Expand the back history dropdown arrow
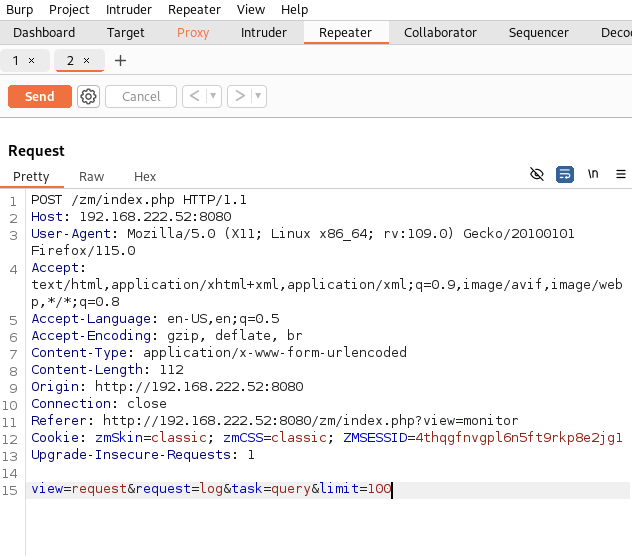This screenshot has width=632, height=556. tap(214, 96)
